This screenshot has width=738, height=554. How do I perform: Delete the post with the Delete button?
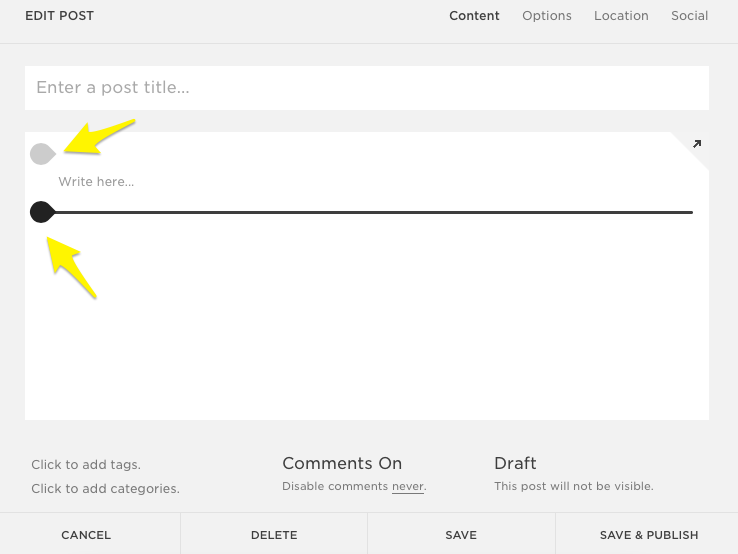[x=274, y=535]
